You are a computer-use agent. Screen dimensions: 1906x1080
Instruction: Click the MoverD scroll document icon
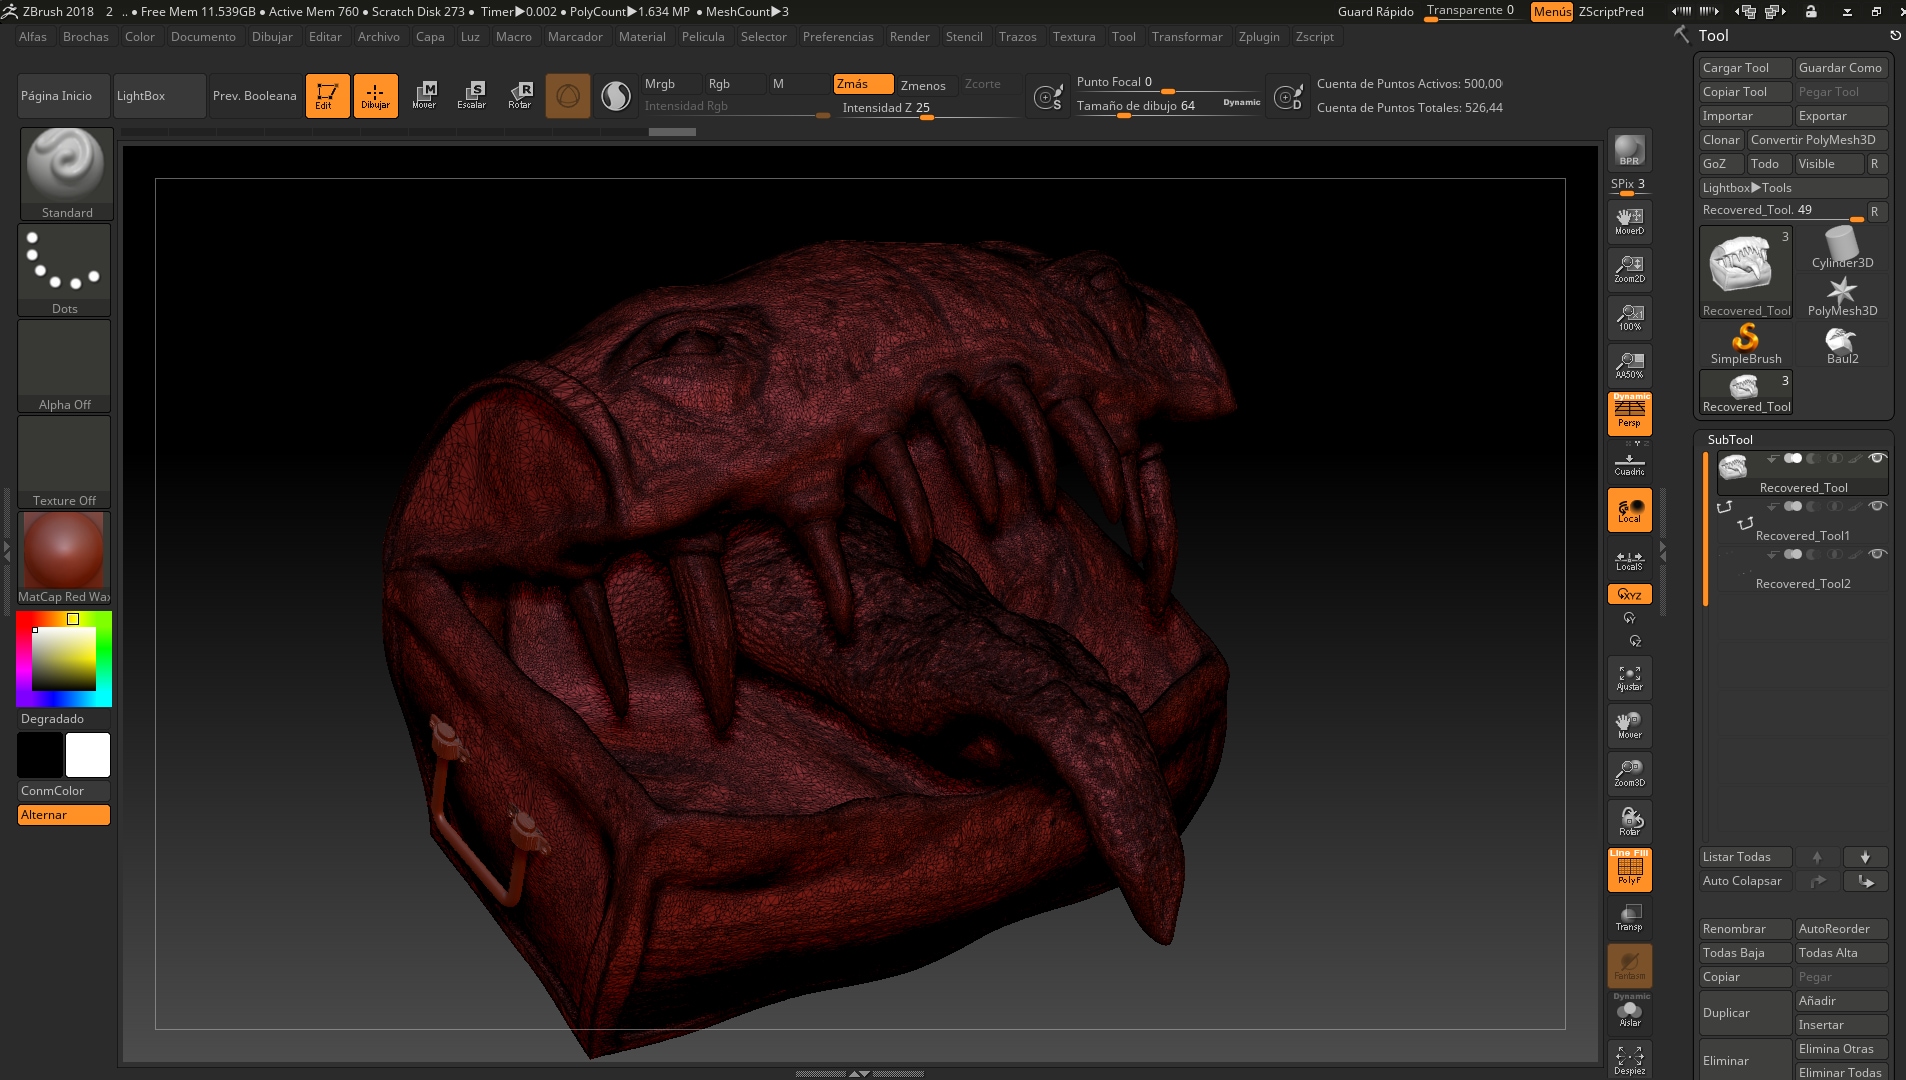coord(1629,222)
